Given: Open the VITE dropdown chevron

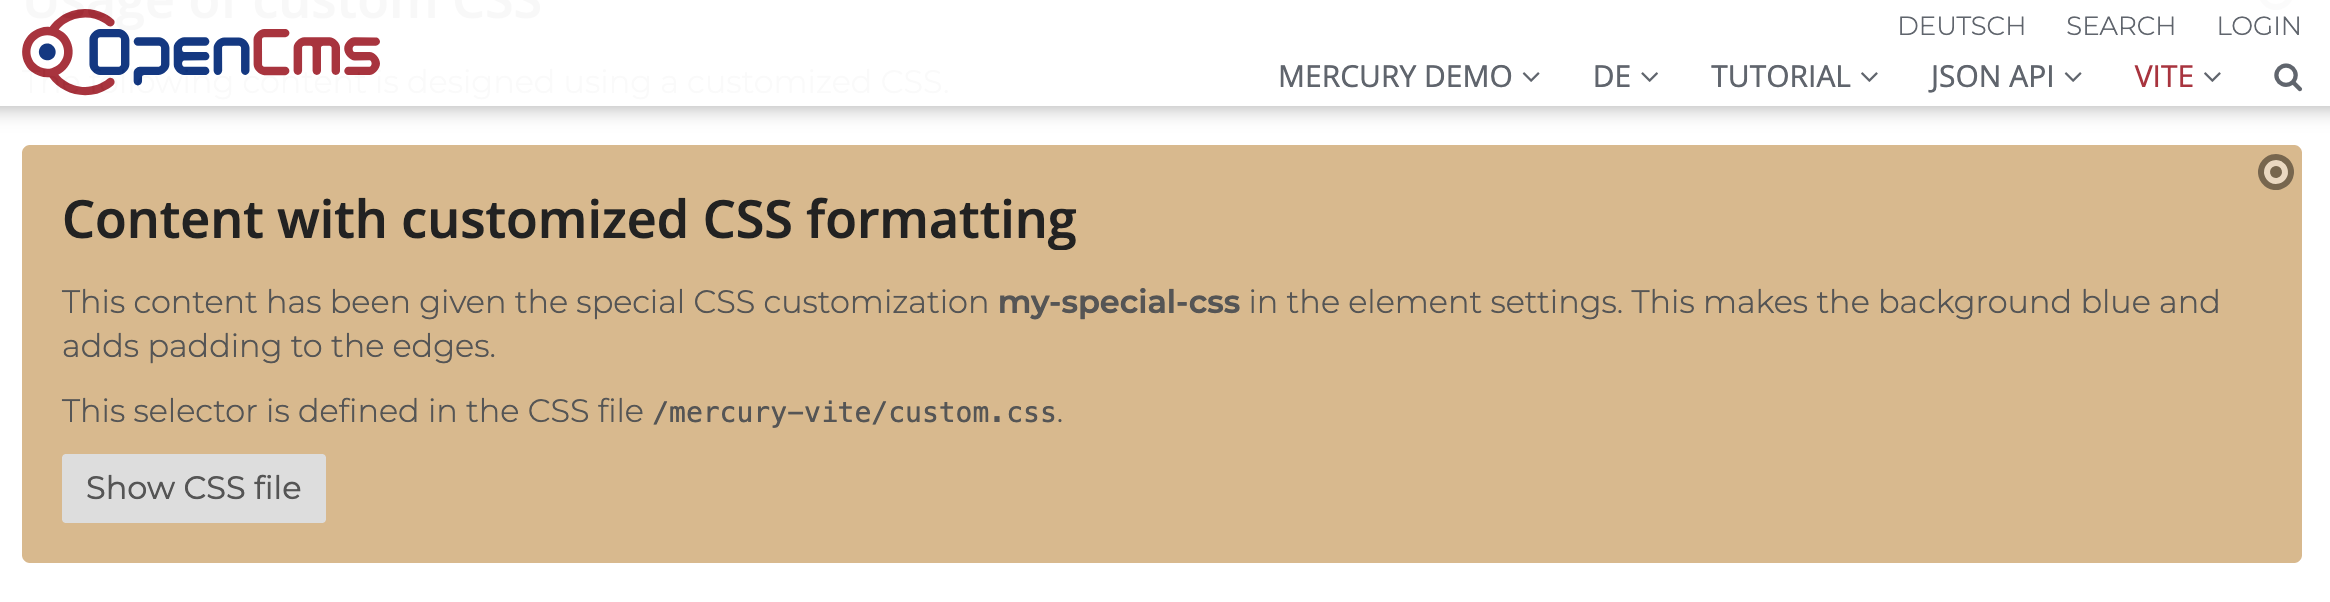Looking at the screenshot, I should point(2210,78).
